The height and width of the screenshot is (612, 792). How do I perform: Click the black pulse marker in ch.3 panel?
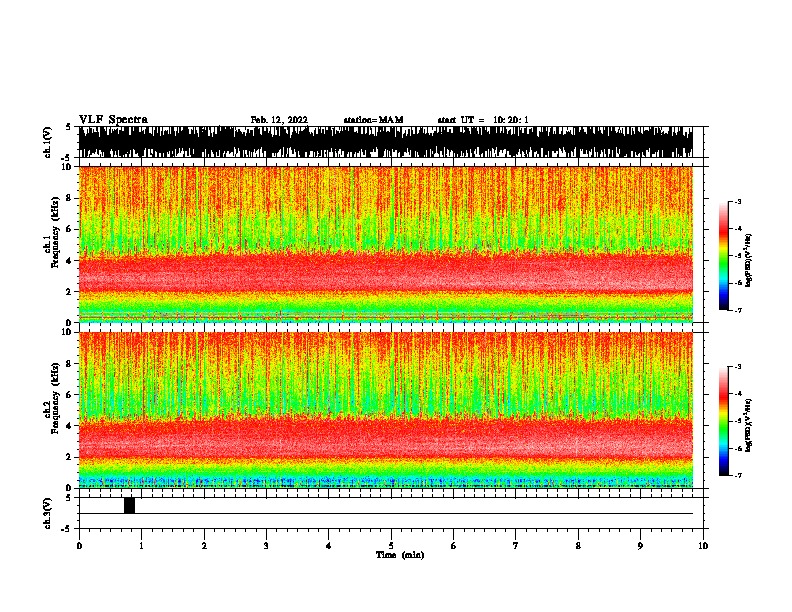point(129,505)
